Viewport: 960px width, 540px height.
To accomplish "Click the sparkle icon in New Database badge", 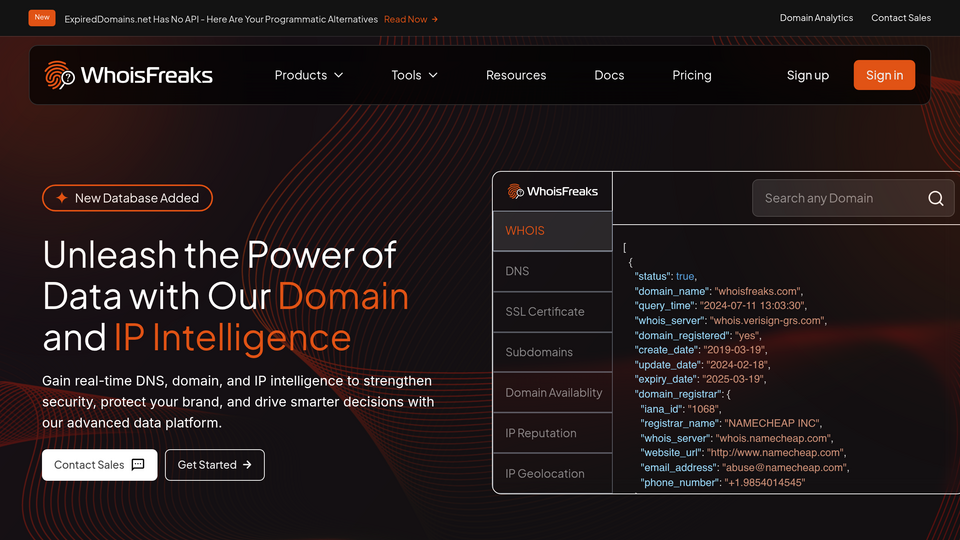I will coord(62,198).
